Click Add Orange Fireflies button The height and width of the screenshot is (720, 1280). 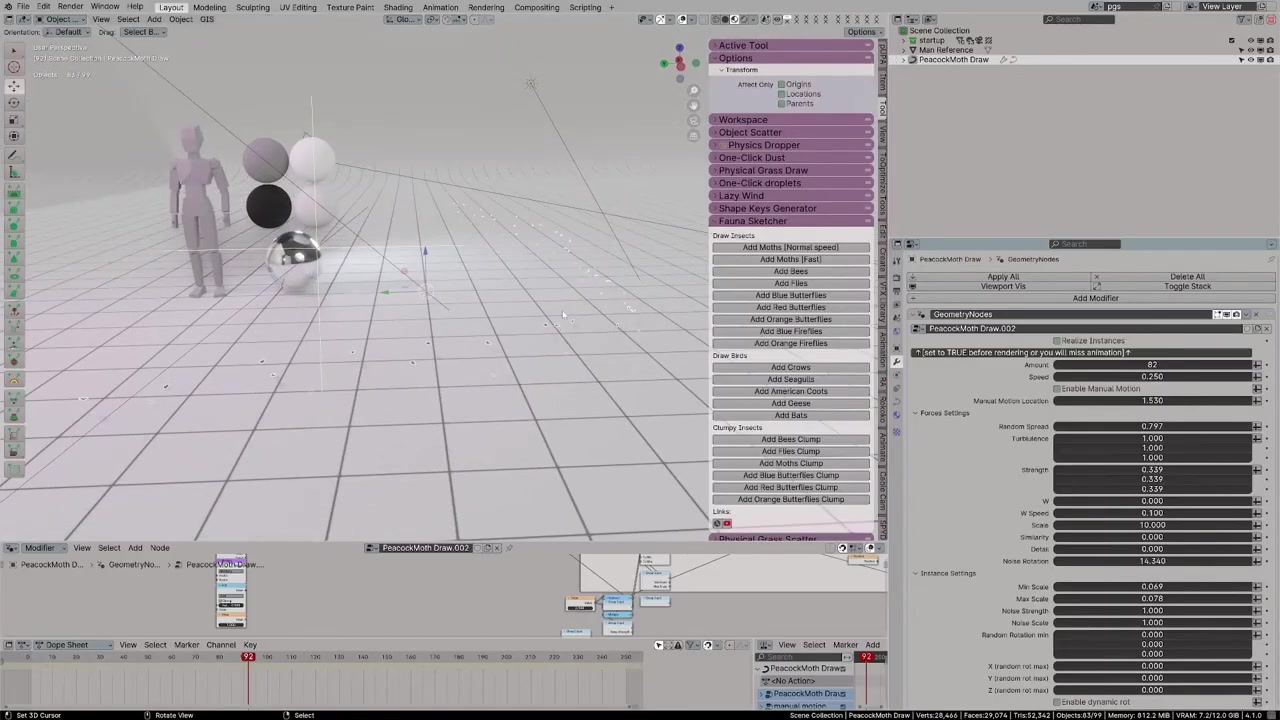pyautogui.click(x=791, y=343)
